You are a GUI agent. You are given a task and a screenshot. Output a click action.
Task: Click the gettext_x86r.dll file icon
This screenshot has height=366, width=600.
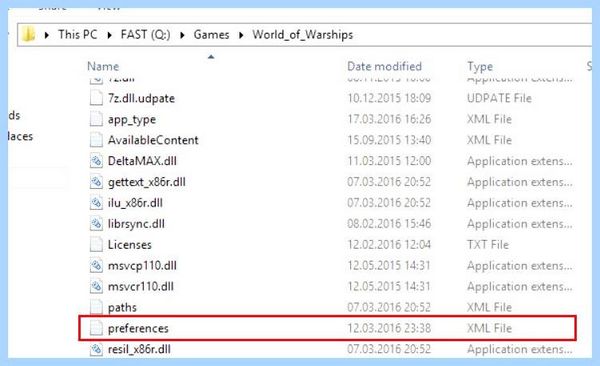coord(96,182)
